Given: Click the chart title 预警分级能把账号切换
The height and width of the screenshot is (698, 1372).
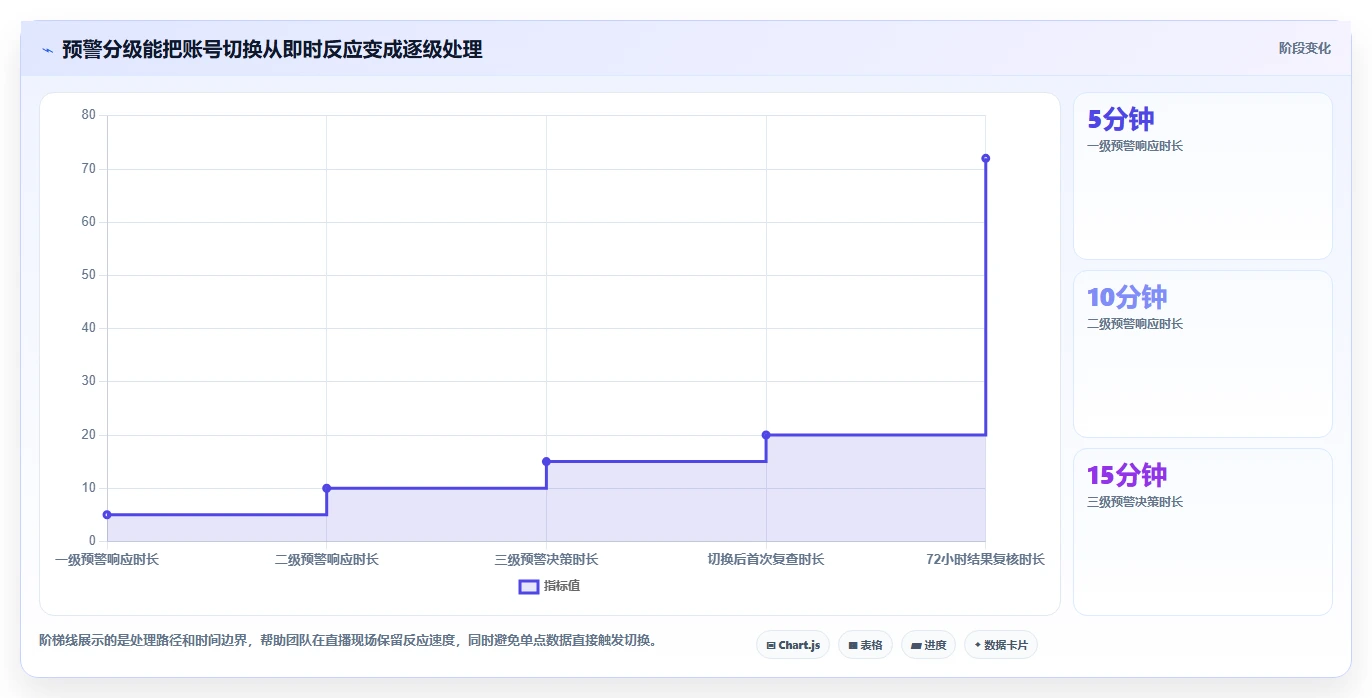Looking at the screenshot, I should [x=272, y=50].
